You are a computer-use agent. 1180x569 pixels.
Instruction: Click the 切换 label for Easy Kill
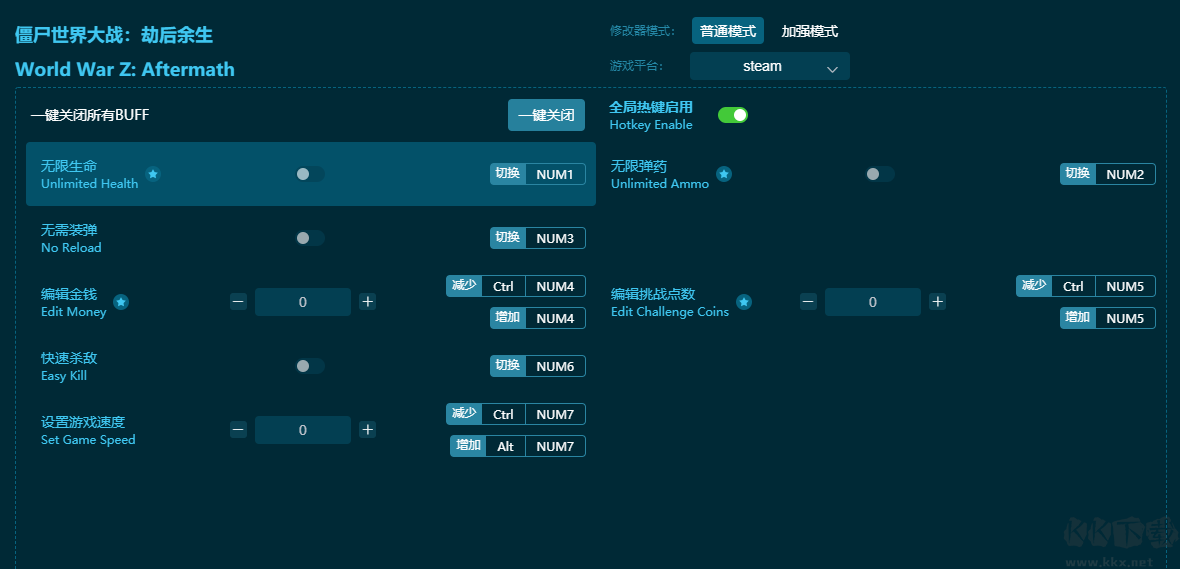click(x=508, y=366)
